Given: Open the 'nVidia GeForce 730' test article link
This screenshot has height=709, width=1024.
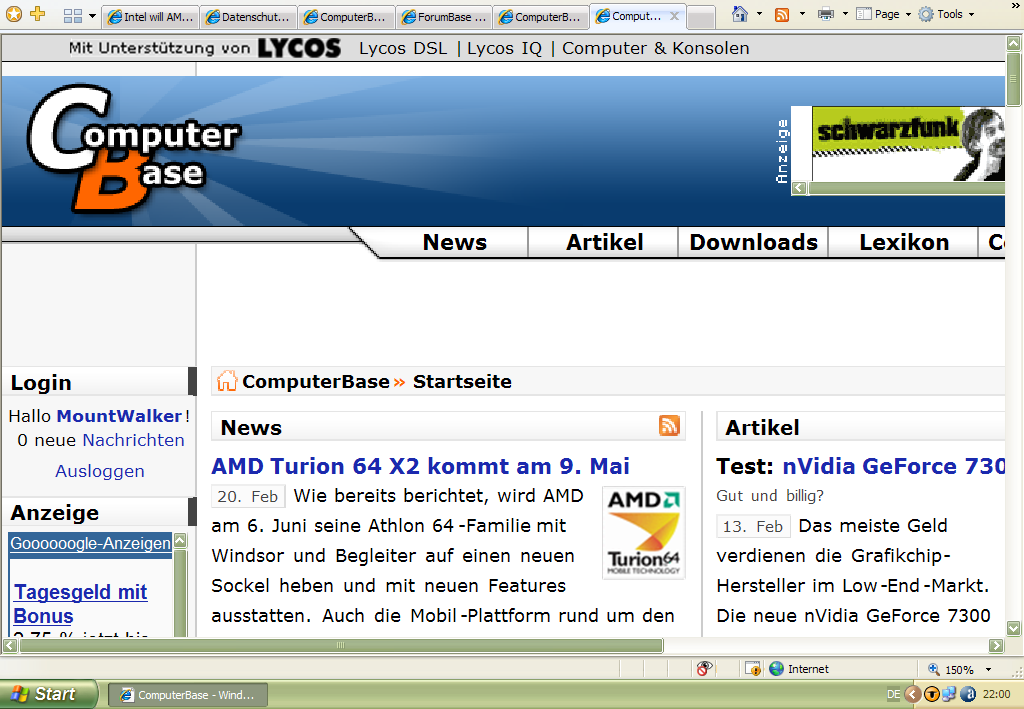Looking at the screenshot, I should [x=893, y=466].
